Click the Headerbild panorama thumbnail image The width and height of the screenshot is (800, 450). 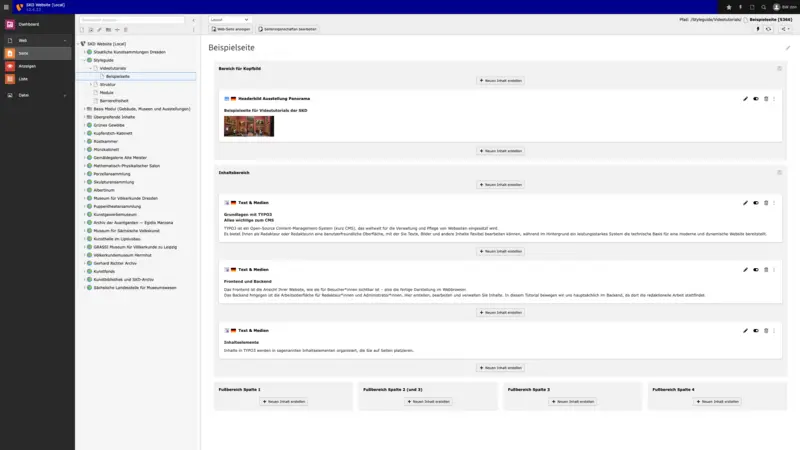coord(248,126)
